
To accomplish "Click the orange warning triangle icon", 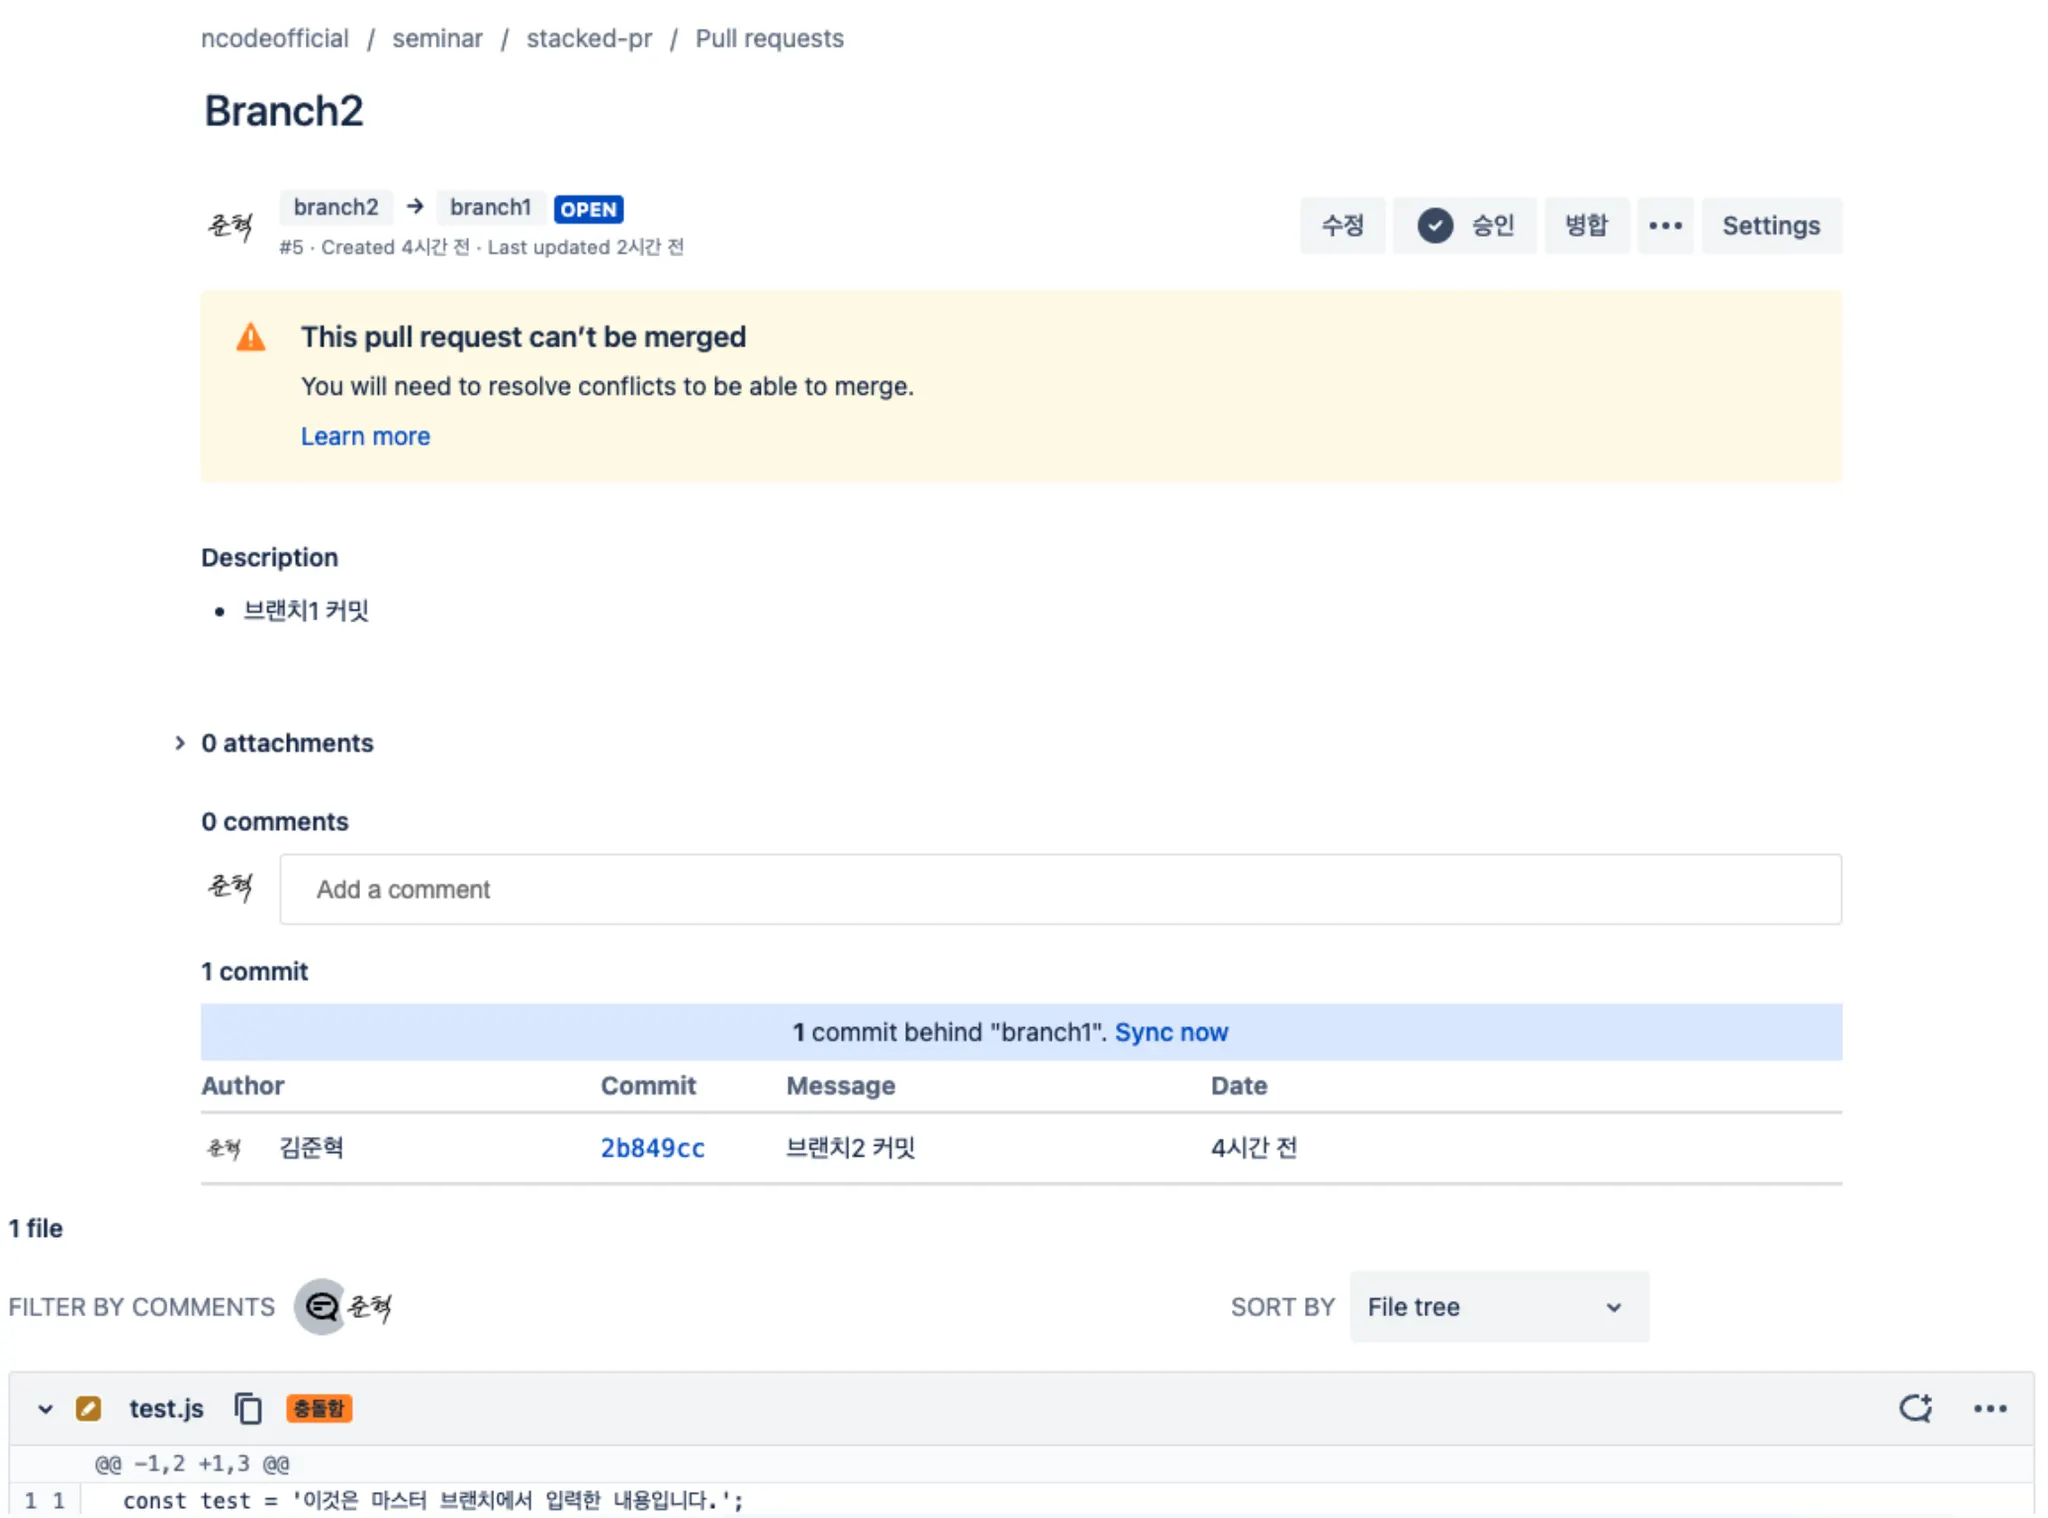I will coord(251,338).
